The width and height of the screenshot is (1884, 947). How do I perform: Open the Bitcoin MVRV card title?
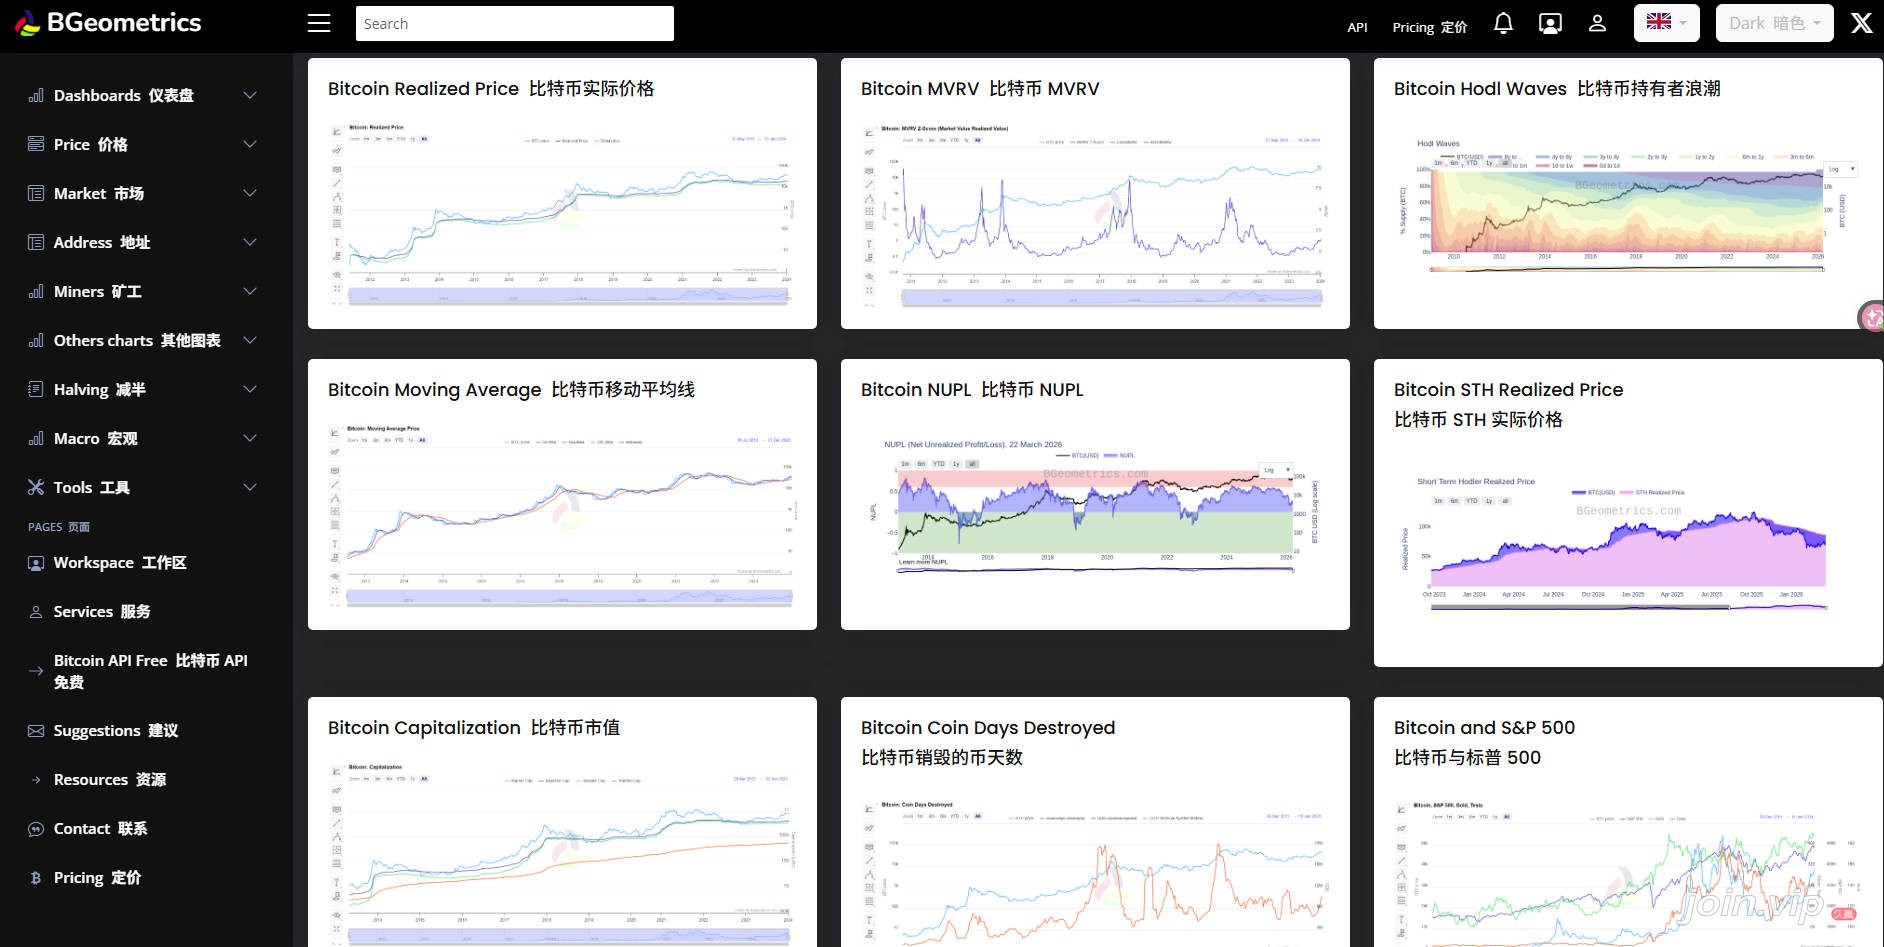pyautogui.click(x=980, y=89)
